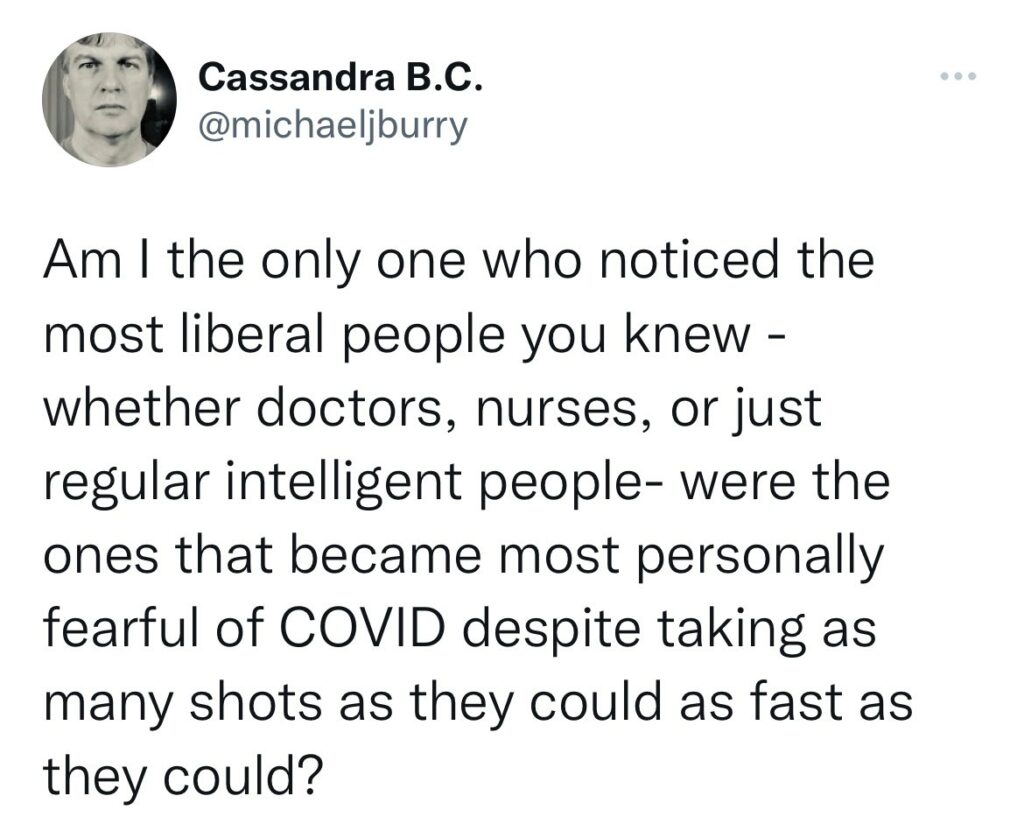Click the word "shots" in the tweet

254,703
